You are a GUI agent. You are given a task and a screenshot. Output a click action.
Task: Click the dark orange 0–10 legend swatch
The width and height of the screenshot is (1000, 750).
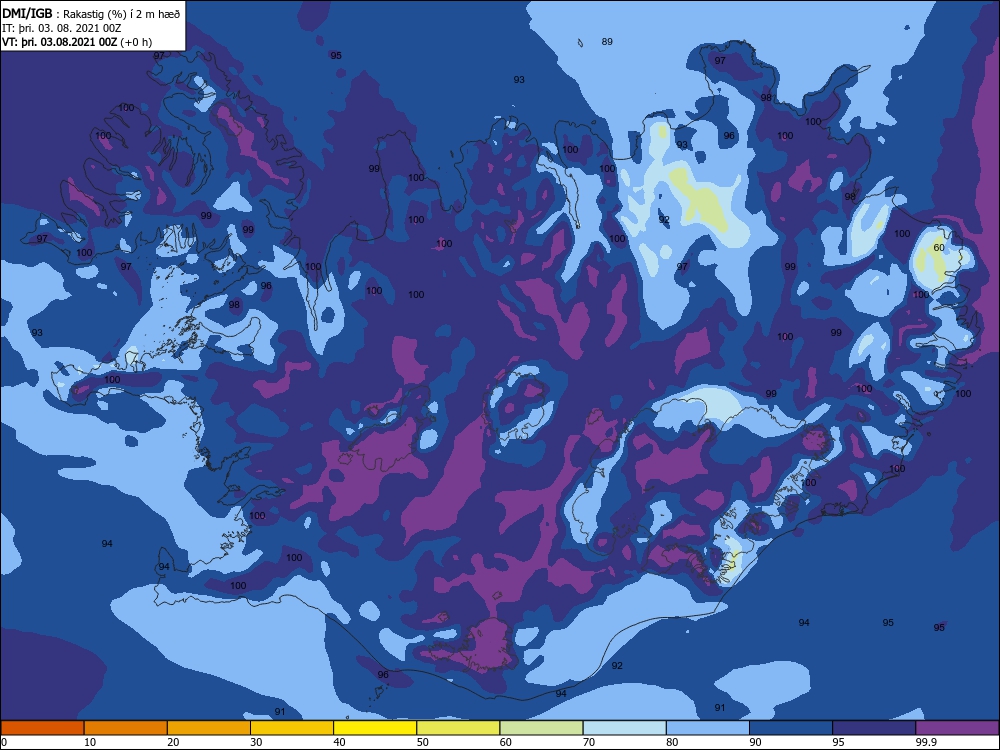[x=42, y=728]
